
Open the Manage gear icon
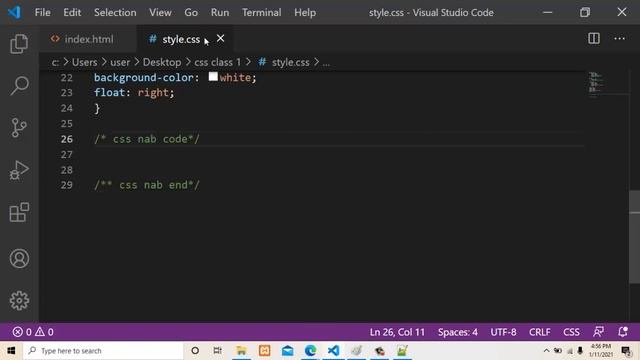[19, 301]
